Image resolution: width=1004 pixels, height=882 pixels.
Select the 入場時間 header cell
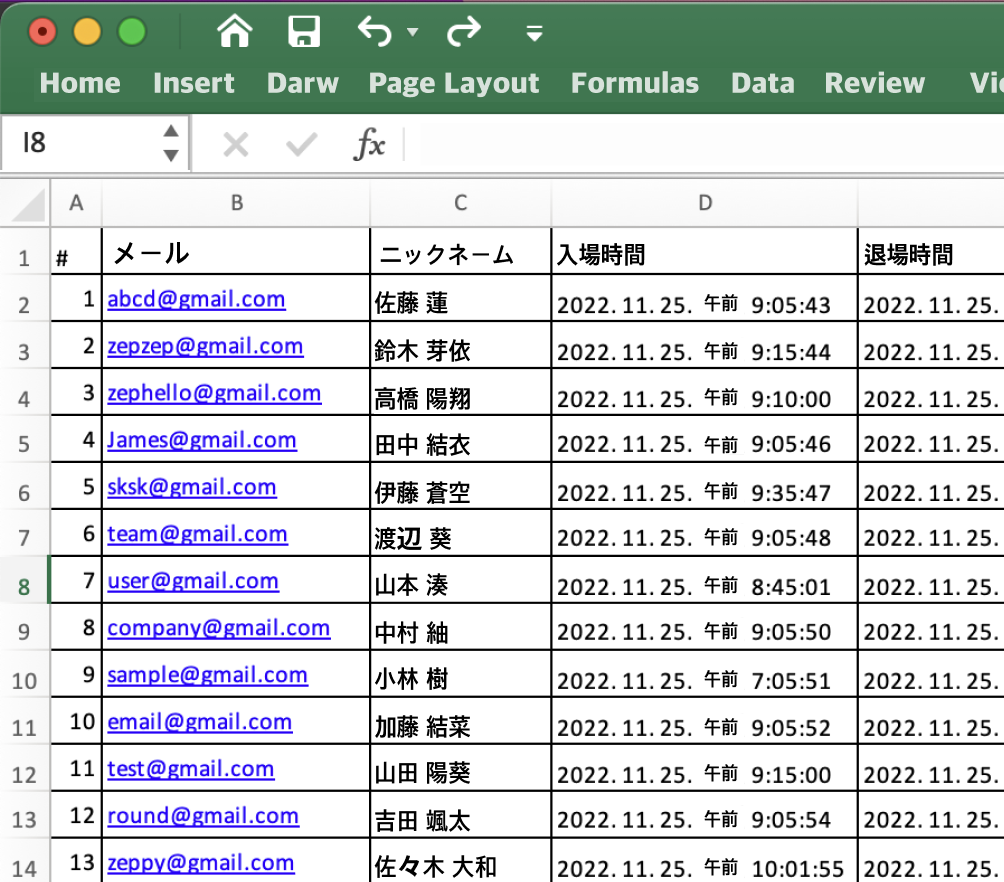click(704, 252)
